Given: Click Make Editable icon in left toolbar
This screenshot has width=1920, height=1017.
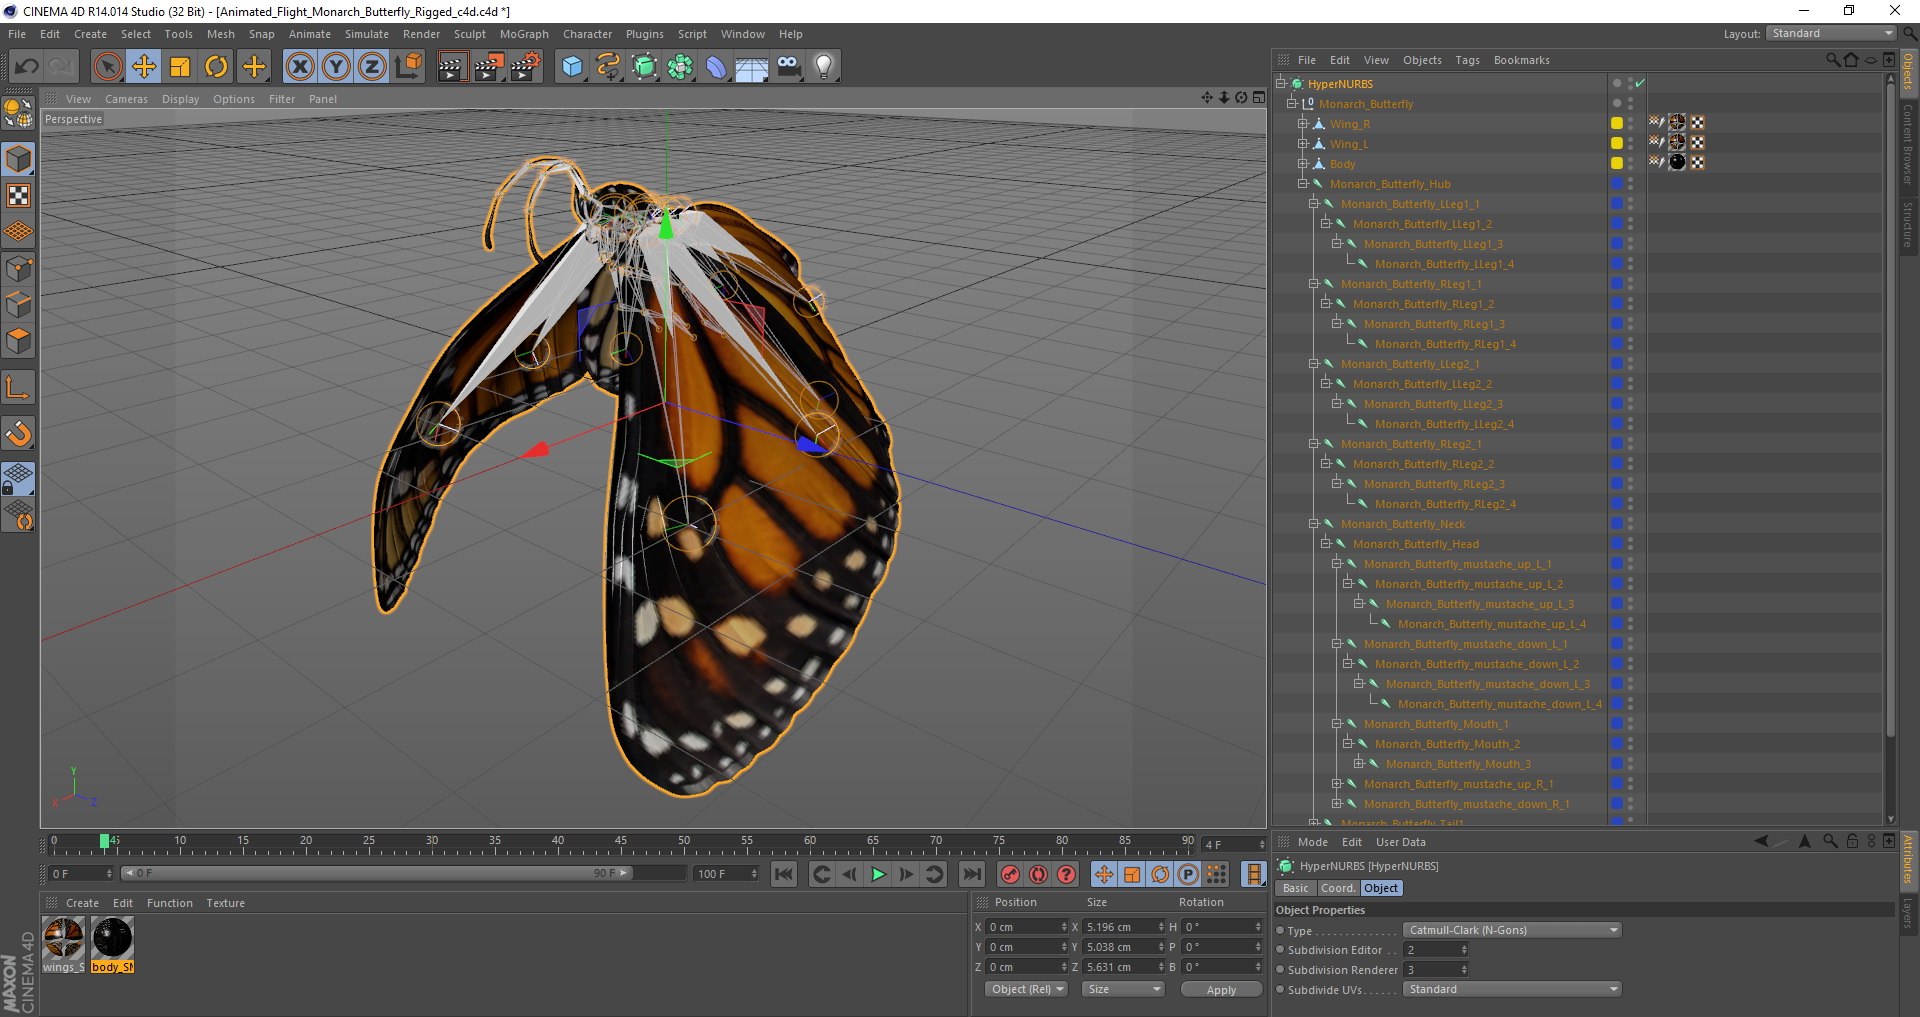Looking at the screenshot, I should coord(19,113).
